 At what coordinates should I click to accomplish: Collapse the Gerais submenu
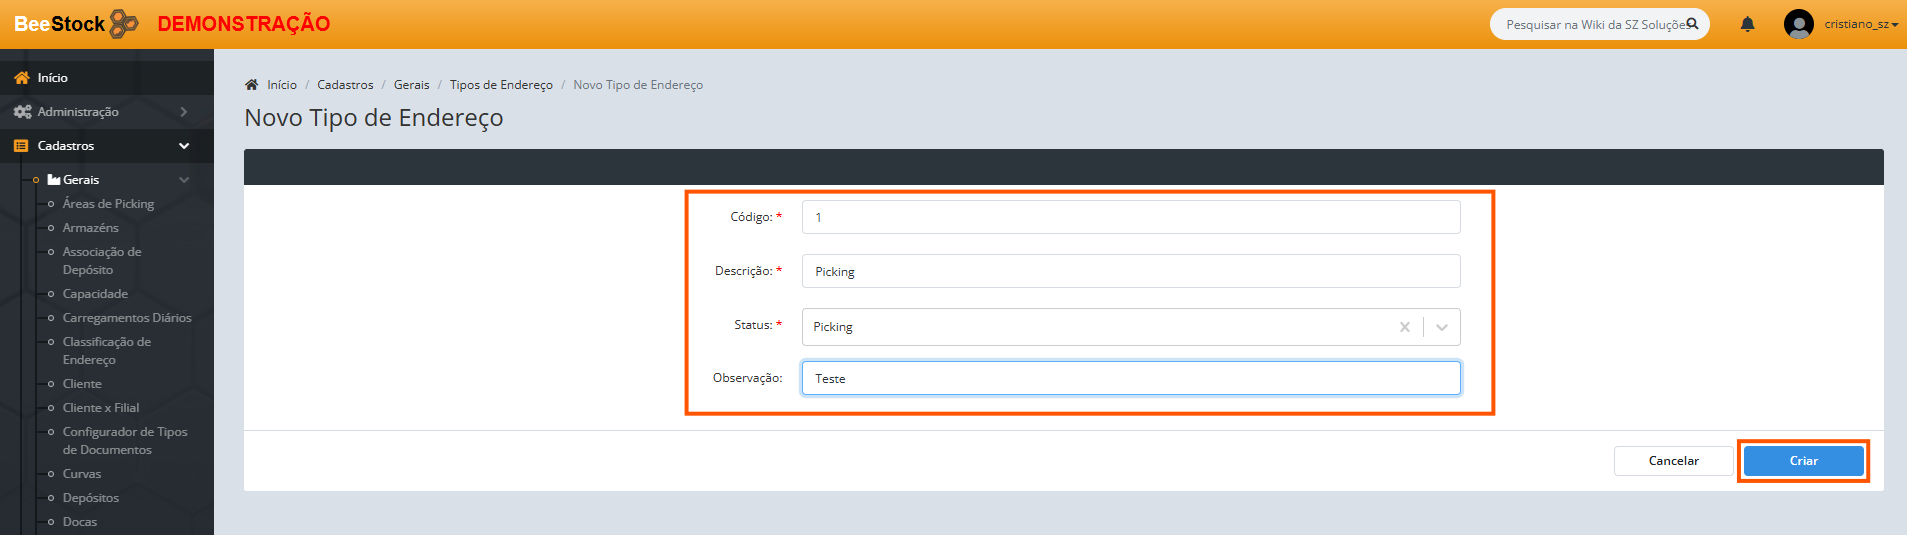(x=183, y=180)
